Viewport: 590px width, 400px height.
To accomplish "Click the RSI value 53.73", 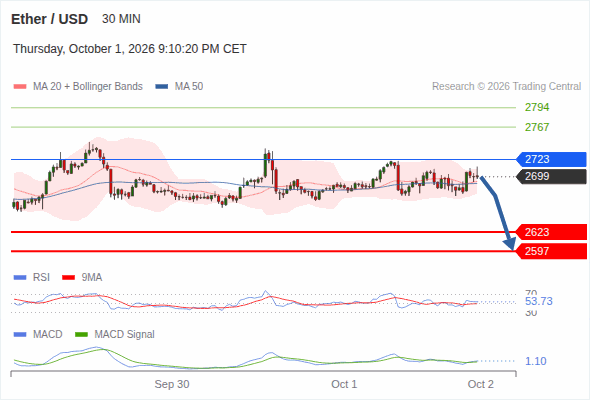I will click(x=539, y=301).
